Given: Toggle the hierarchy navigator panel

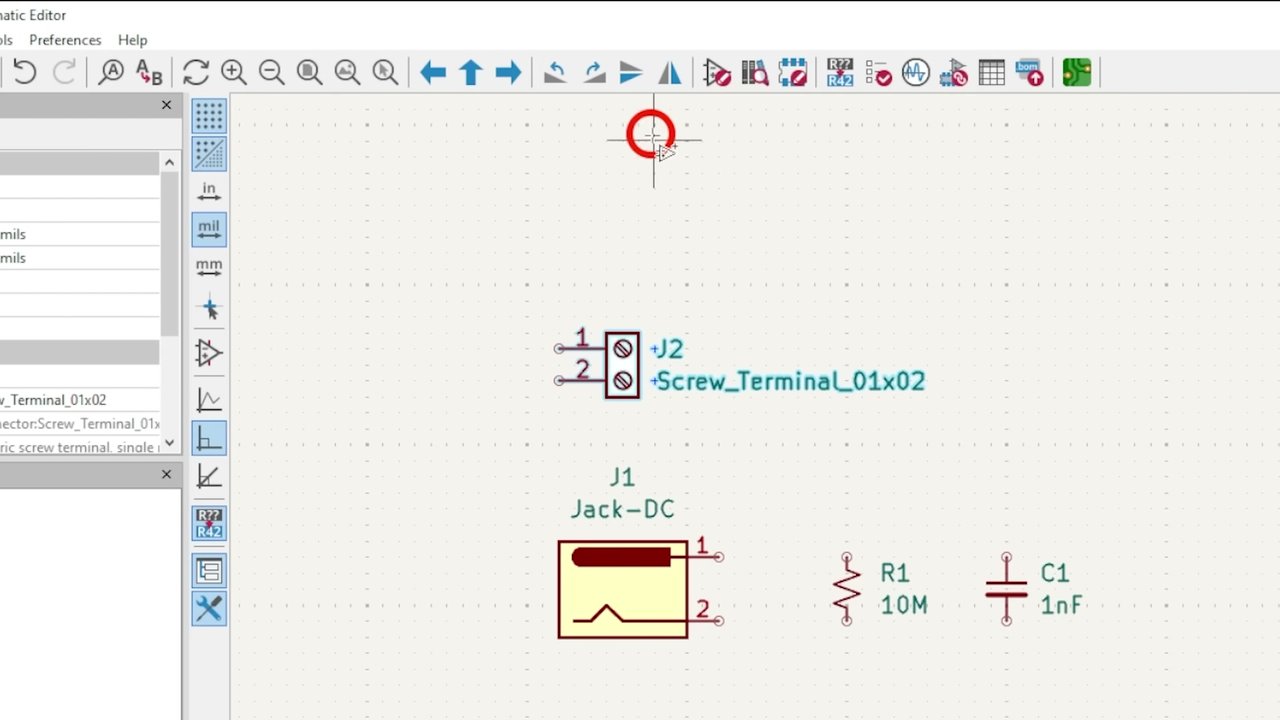Looking at the screenshot, I should pyautogui.click(x=209, y=570).
